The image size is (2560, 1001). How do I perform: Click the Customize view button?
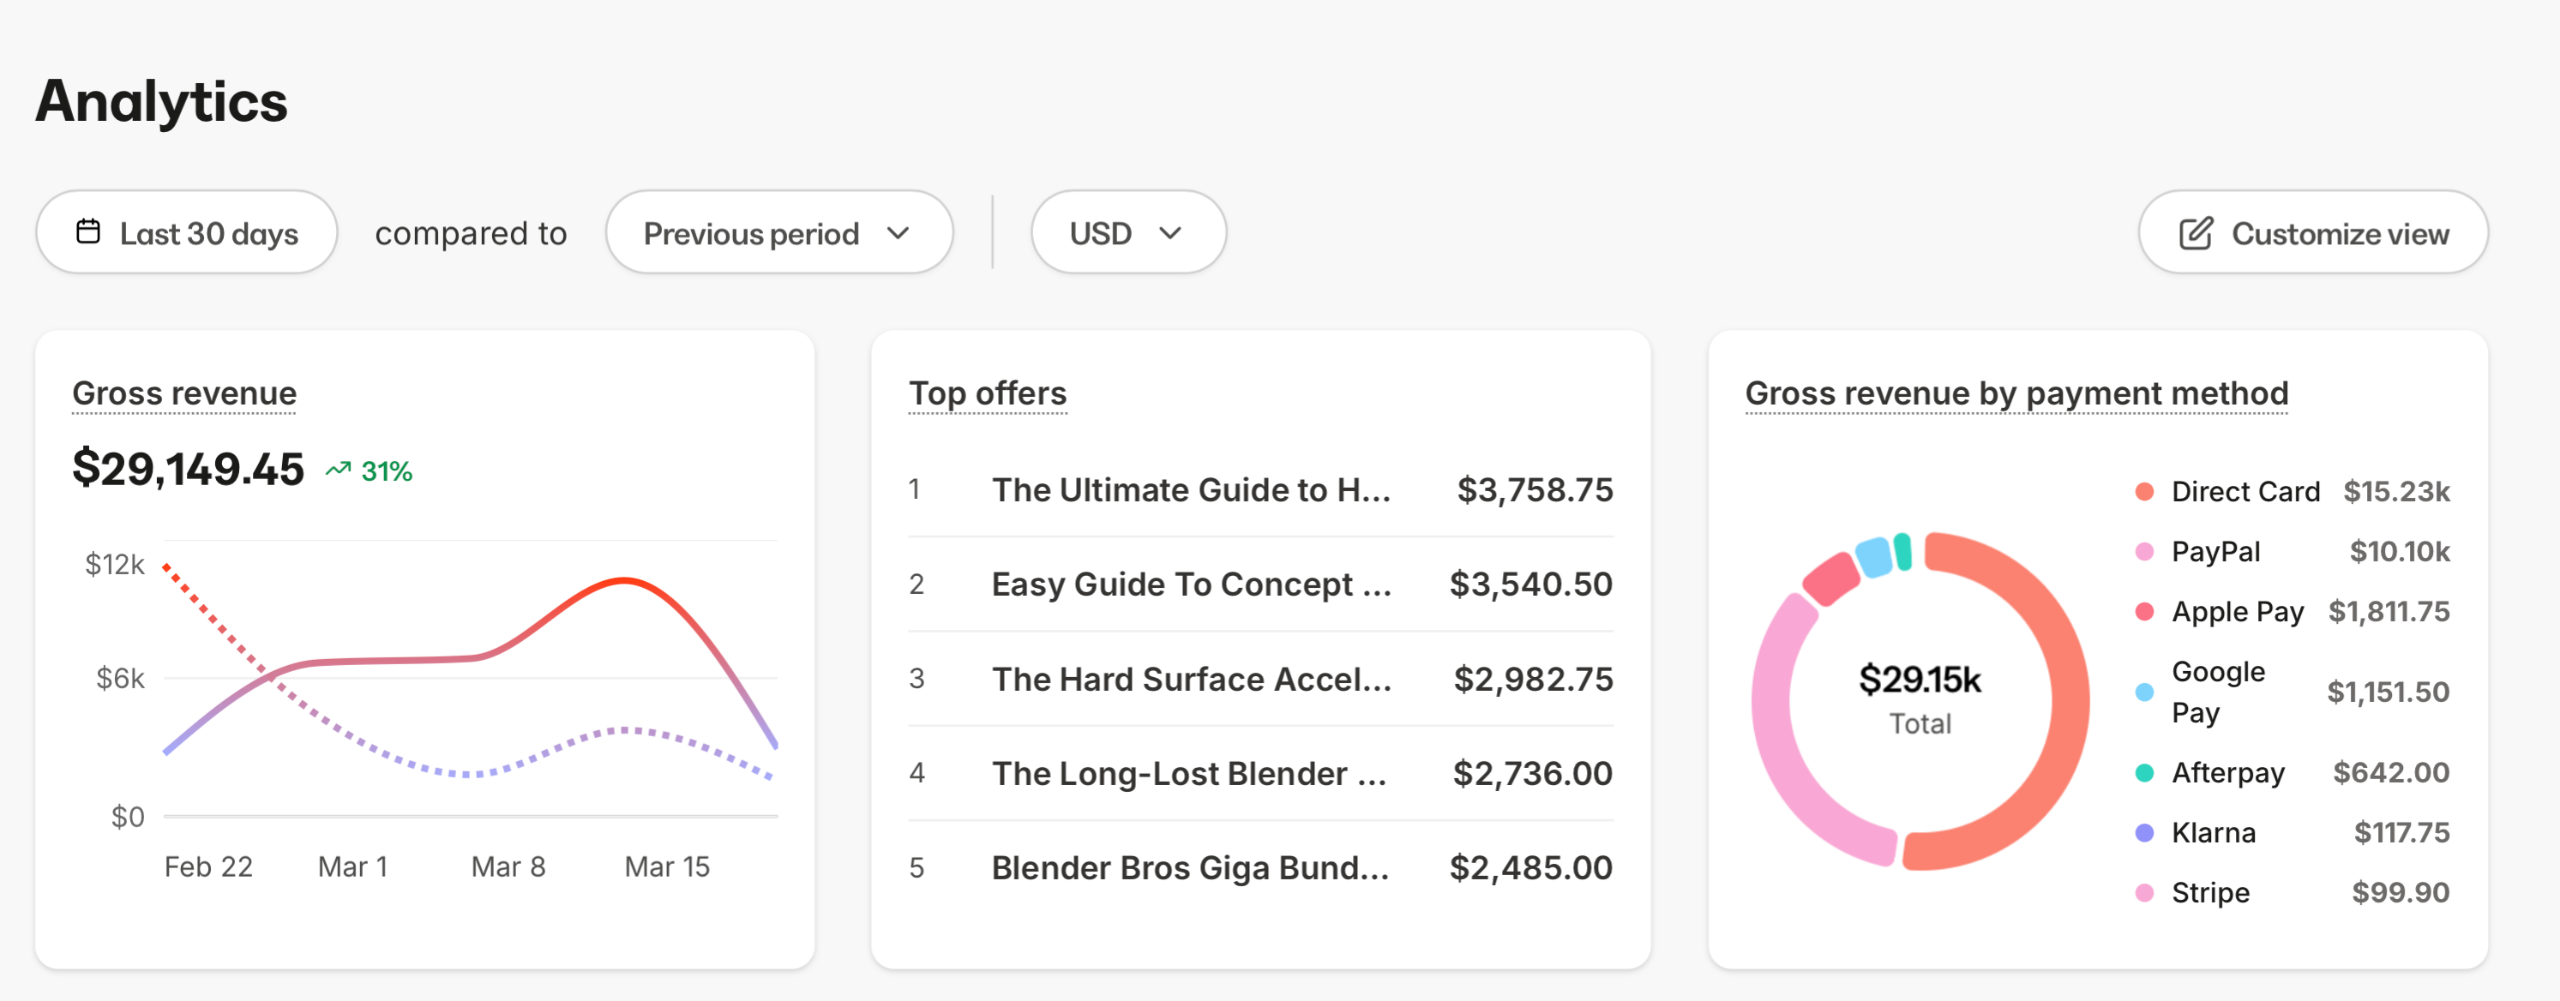pyautogui.click(x=2312, y=232)
